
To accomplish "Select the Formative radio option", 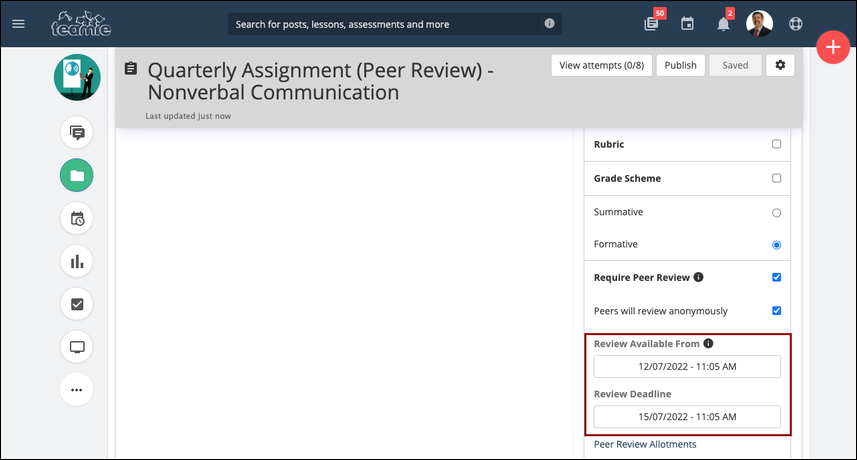I will pyautogui.click(x=776, y=245).
